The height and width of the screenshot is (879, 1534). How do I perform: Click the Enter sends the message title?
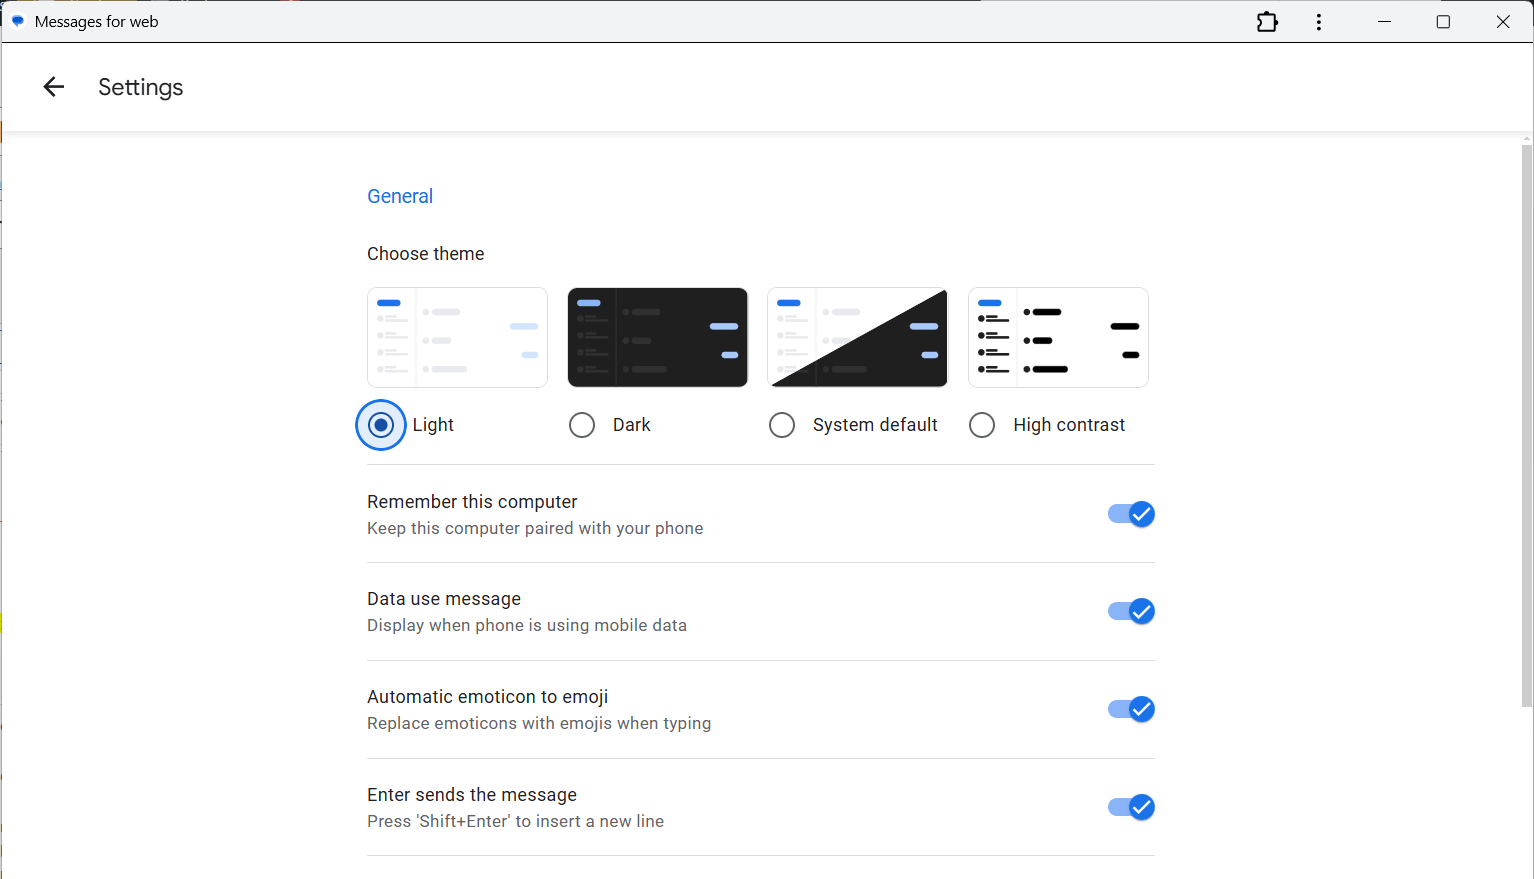pyautogui.click(x=472, y=795)
